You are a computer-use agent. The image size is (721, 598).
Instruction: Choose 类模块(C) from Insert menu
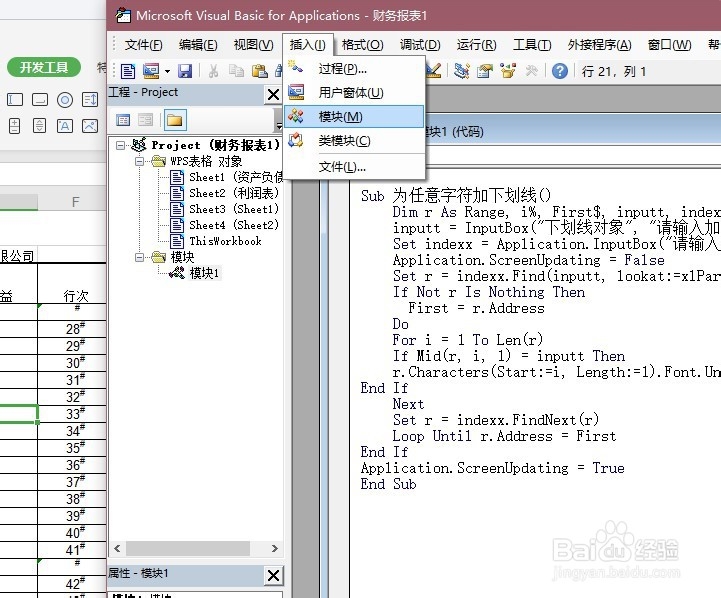(354, 141)
